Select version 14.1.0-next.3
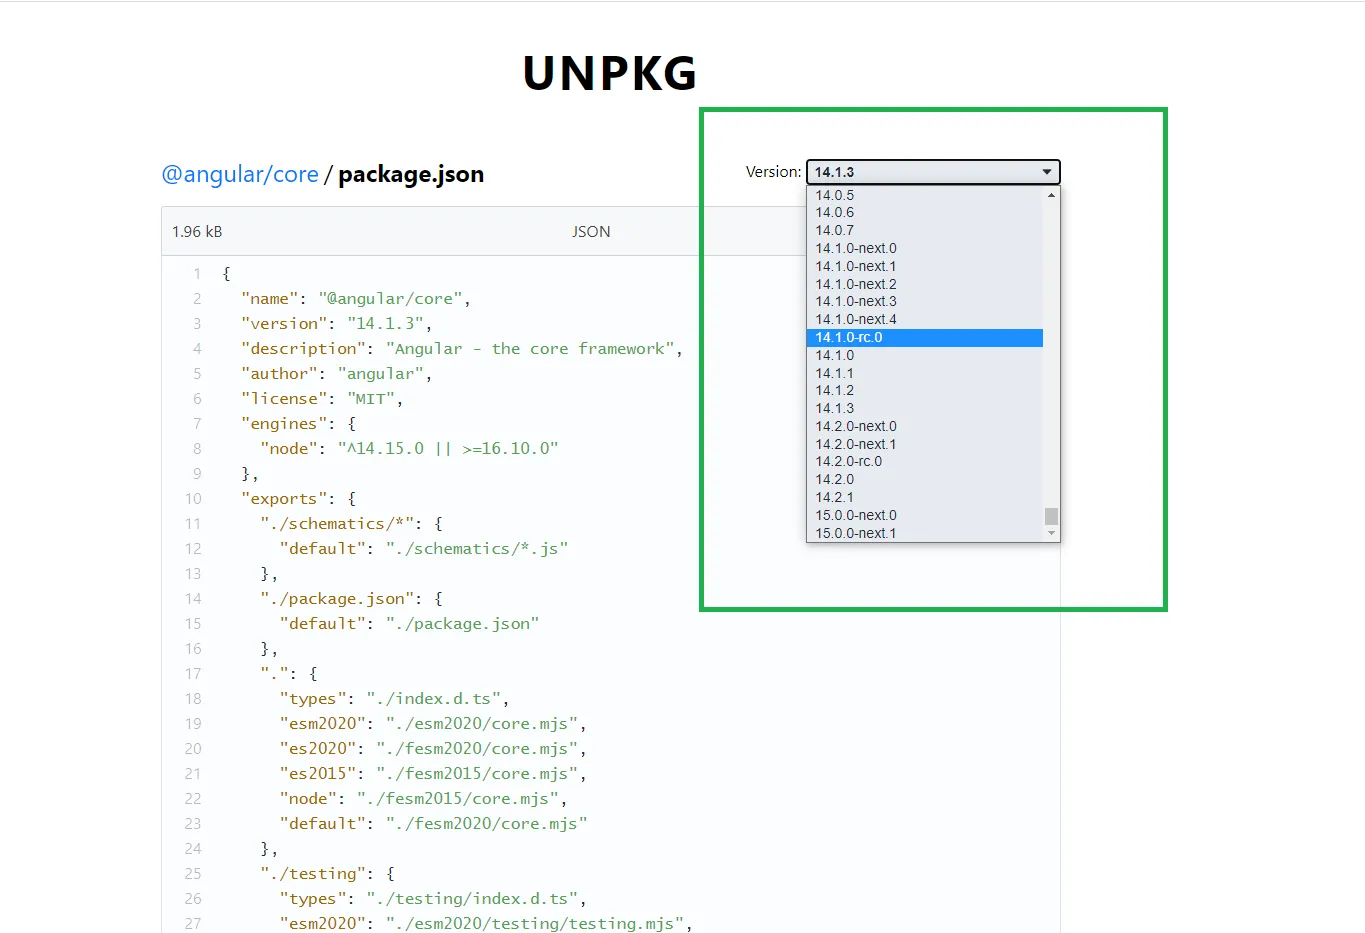 [x=925, y=301]
